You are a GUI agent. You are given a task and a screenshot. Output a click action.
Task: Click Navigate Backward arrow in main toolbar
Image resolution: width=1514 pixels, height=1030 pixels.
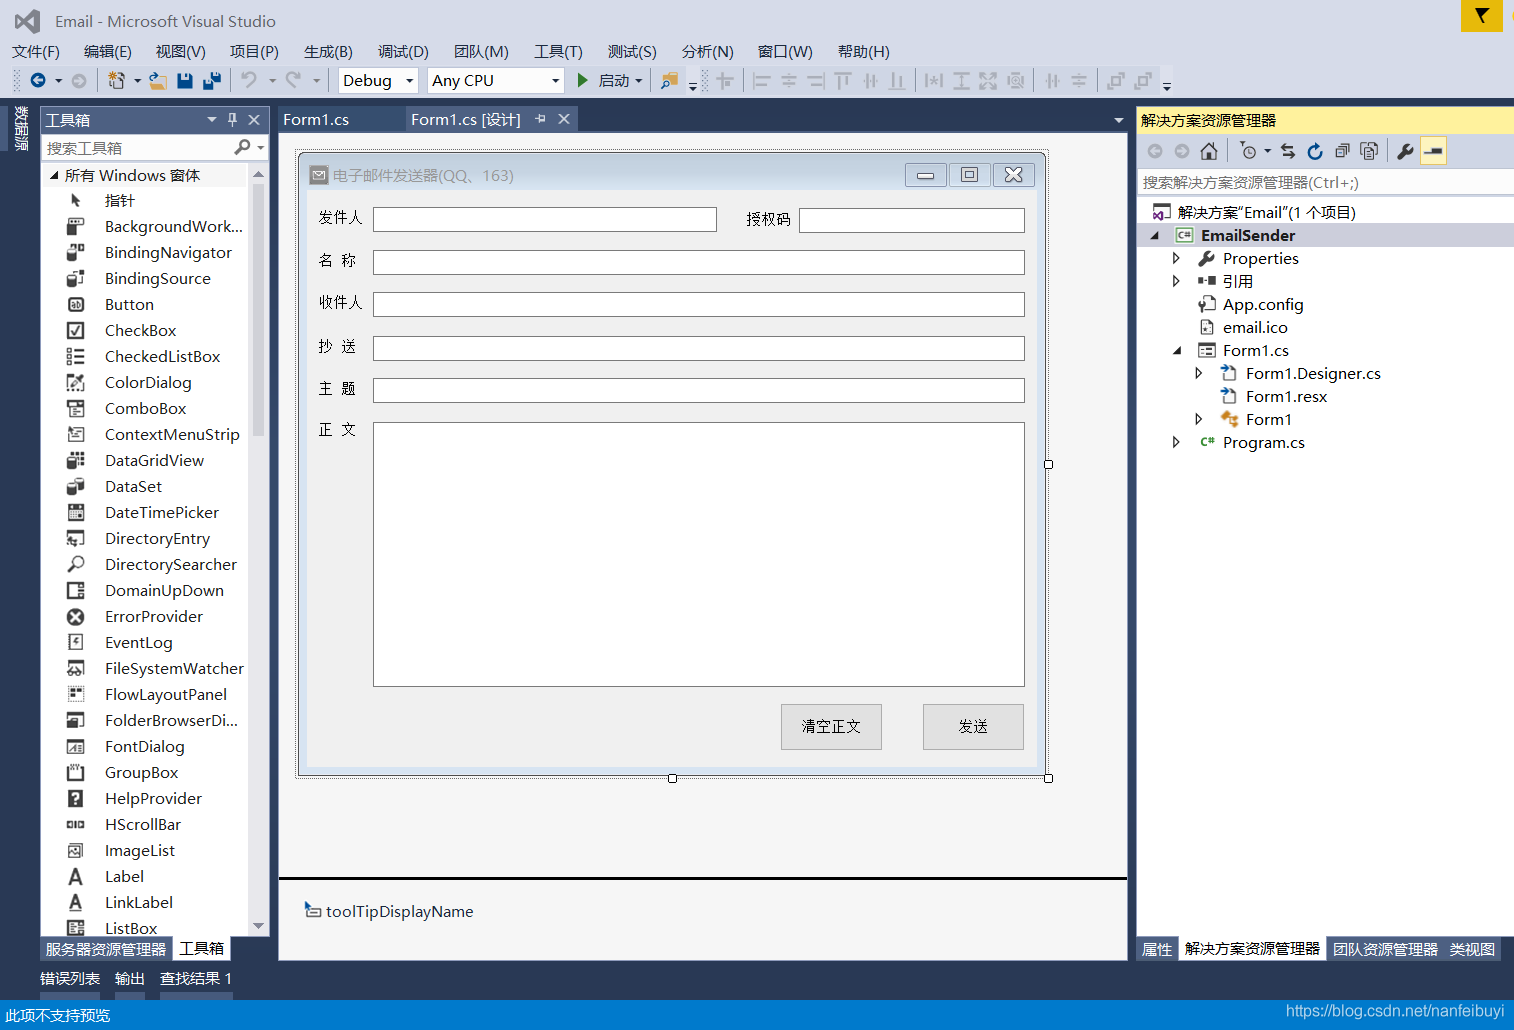[38, 81]
